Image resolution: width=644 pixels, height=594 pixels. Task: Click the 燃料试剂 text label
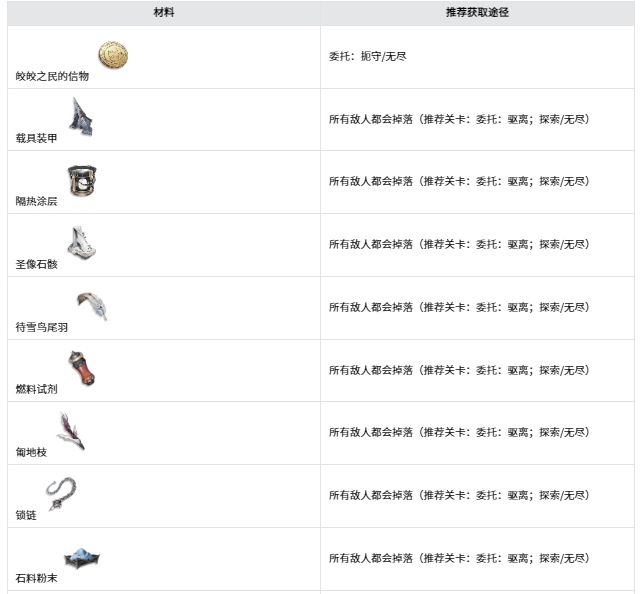click(37, 390)
